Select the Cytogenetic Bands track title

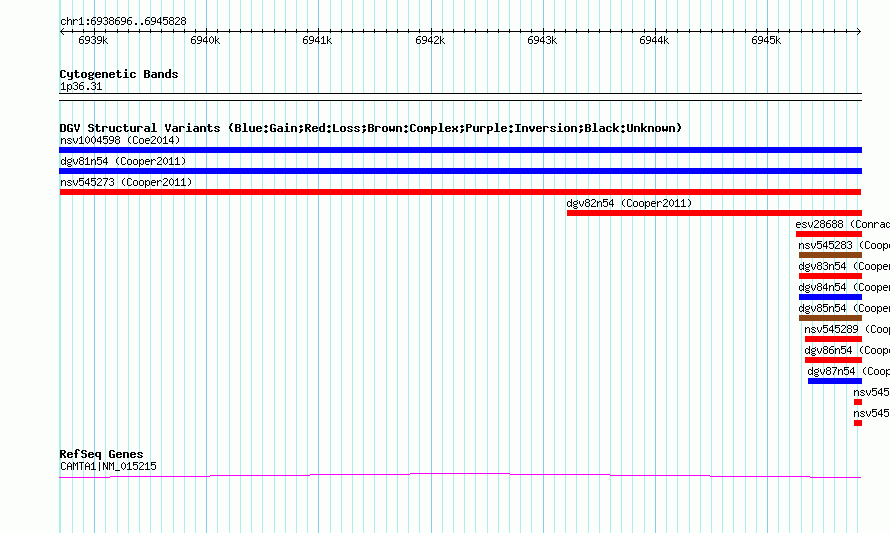click(x=119, y=74)
